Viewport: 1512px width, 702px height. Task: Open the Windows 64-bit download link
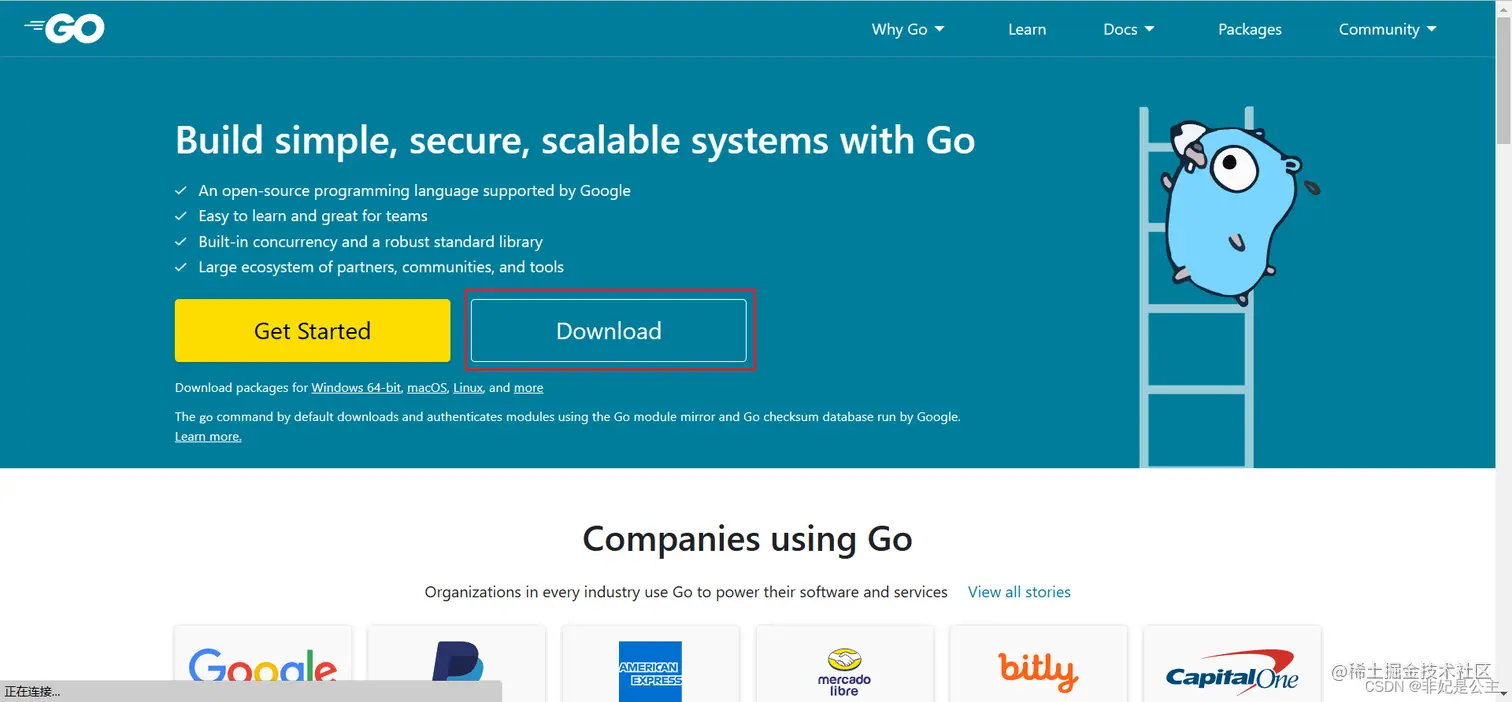[356, 387]
